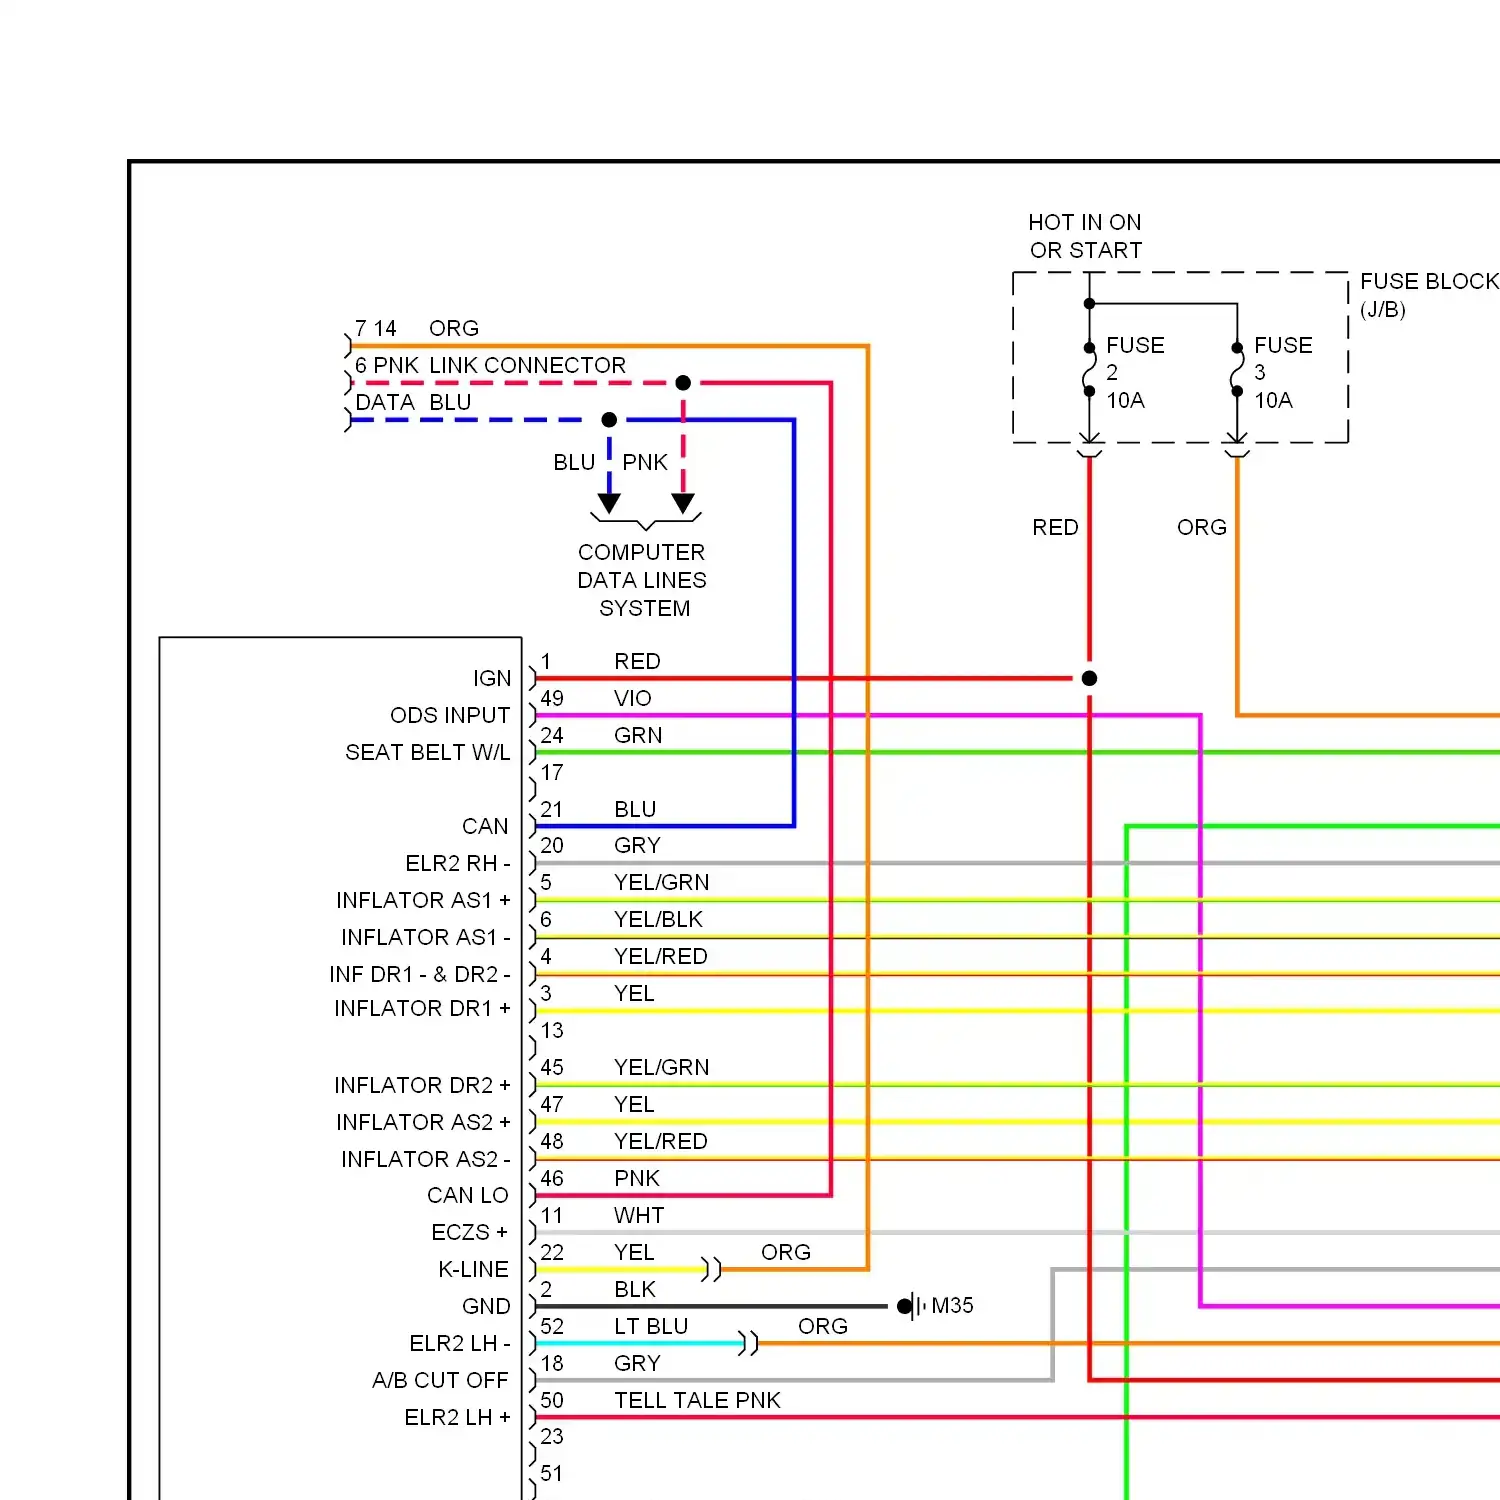
Task: Select the INFLATOR AS2 + label
Action: (423, 1122)
